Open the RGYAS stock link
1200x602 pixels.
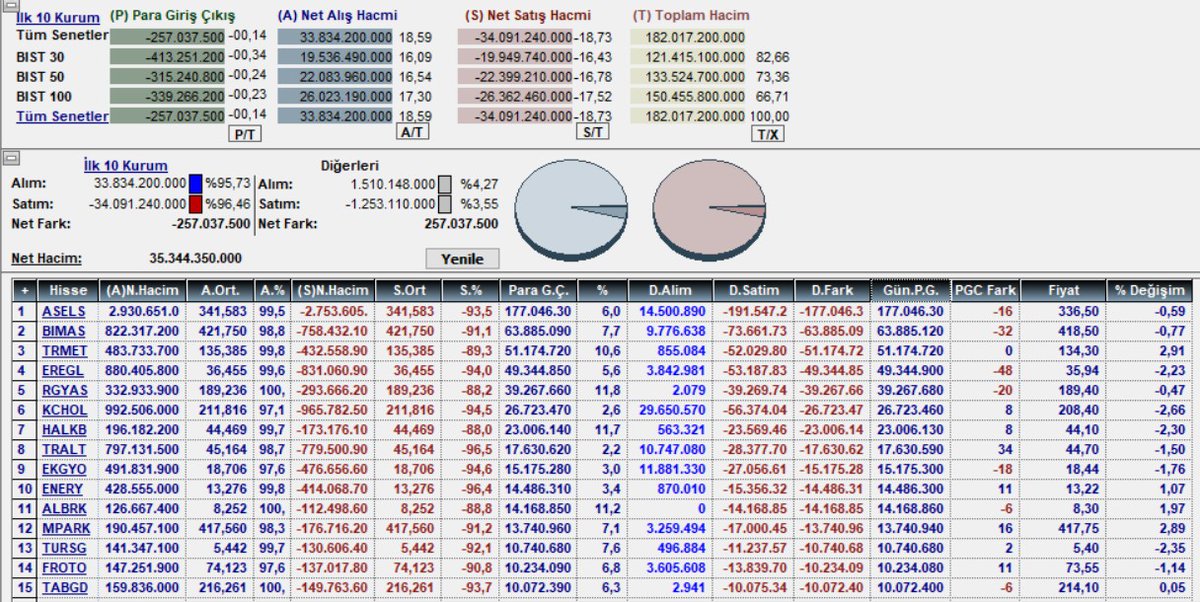pos(64,389)
